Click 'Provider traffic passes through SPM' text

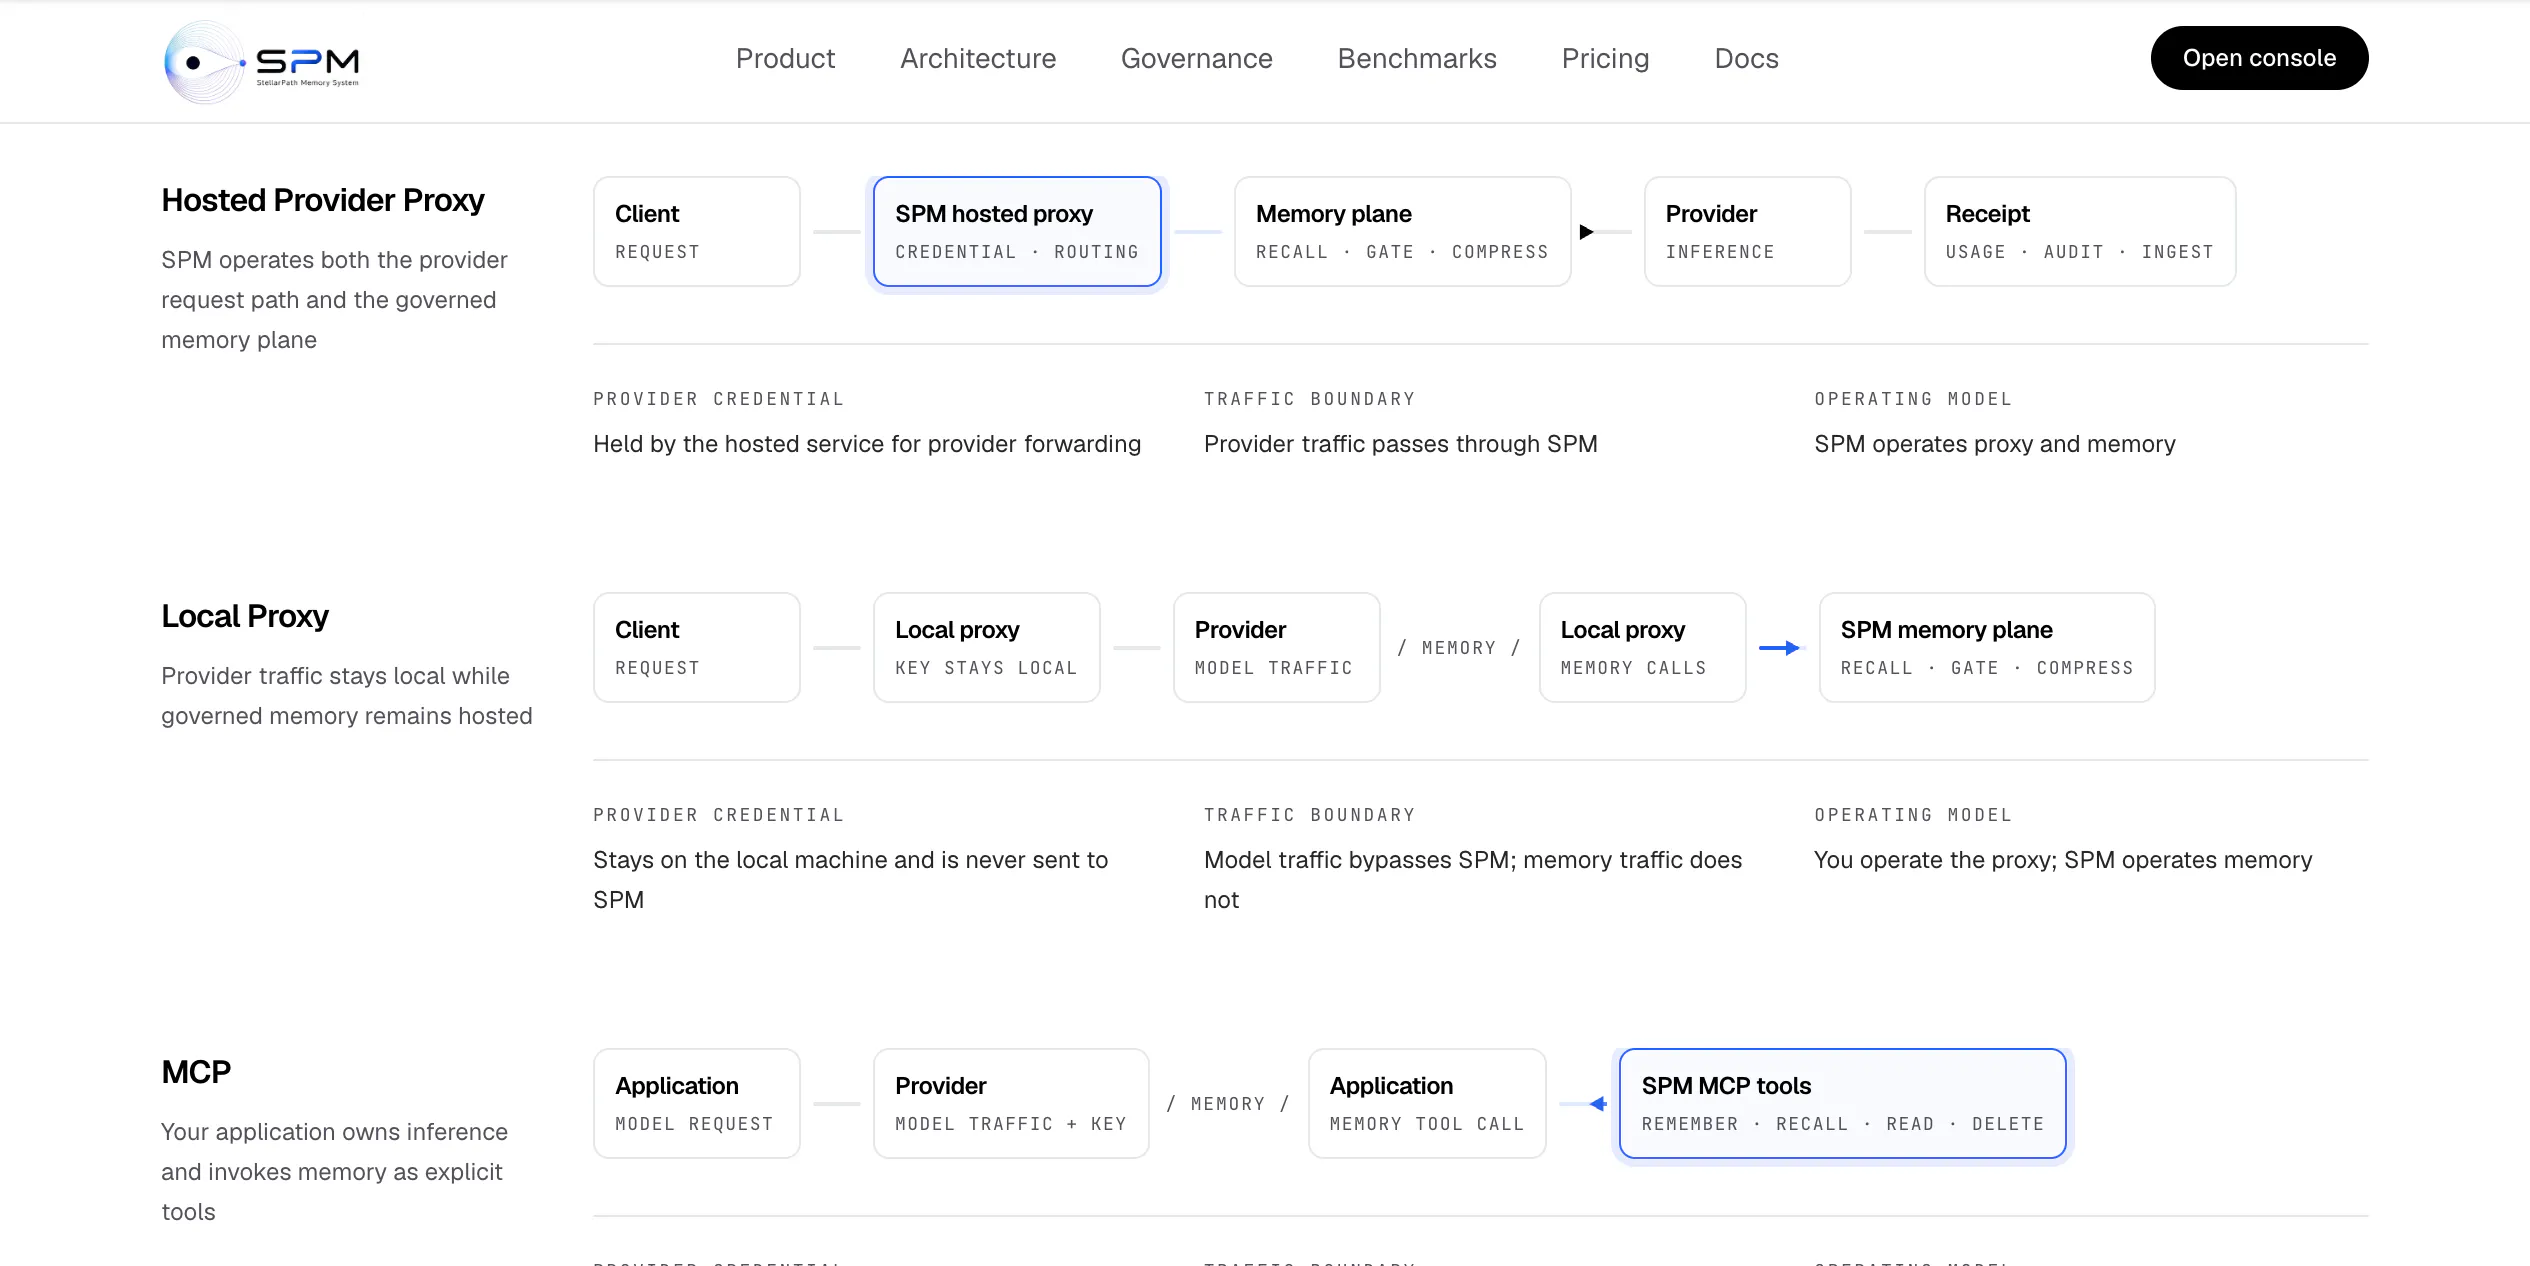[x=1400, y=444]
